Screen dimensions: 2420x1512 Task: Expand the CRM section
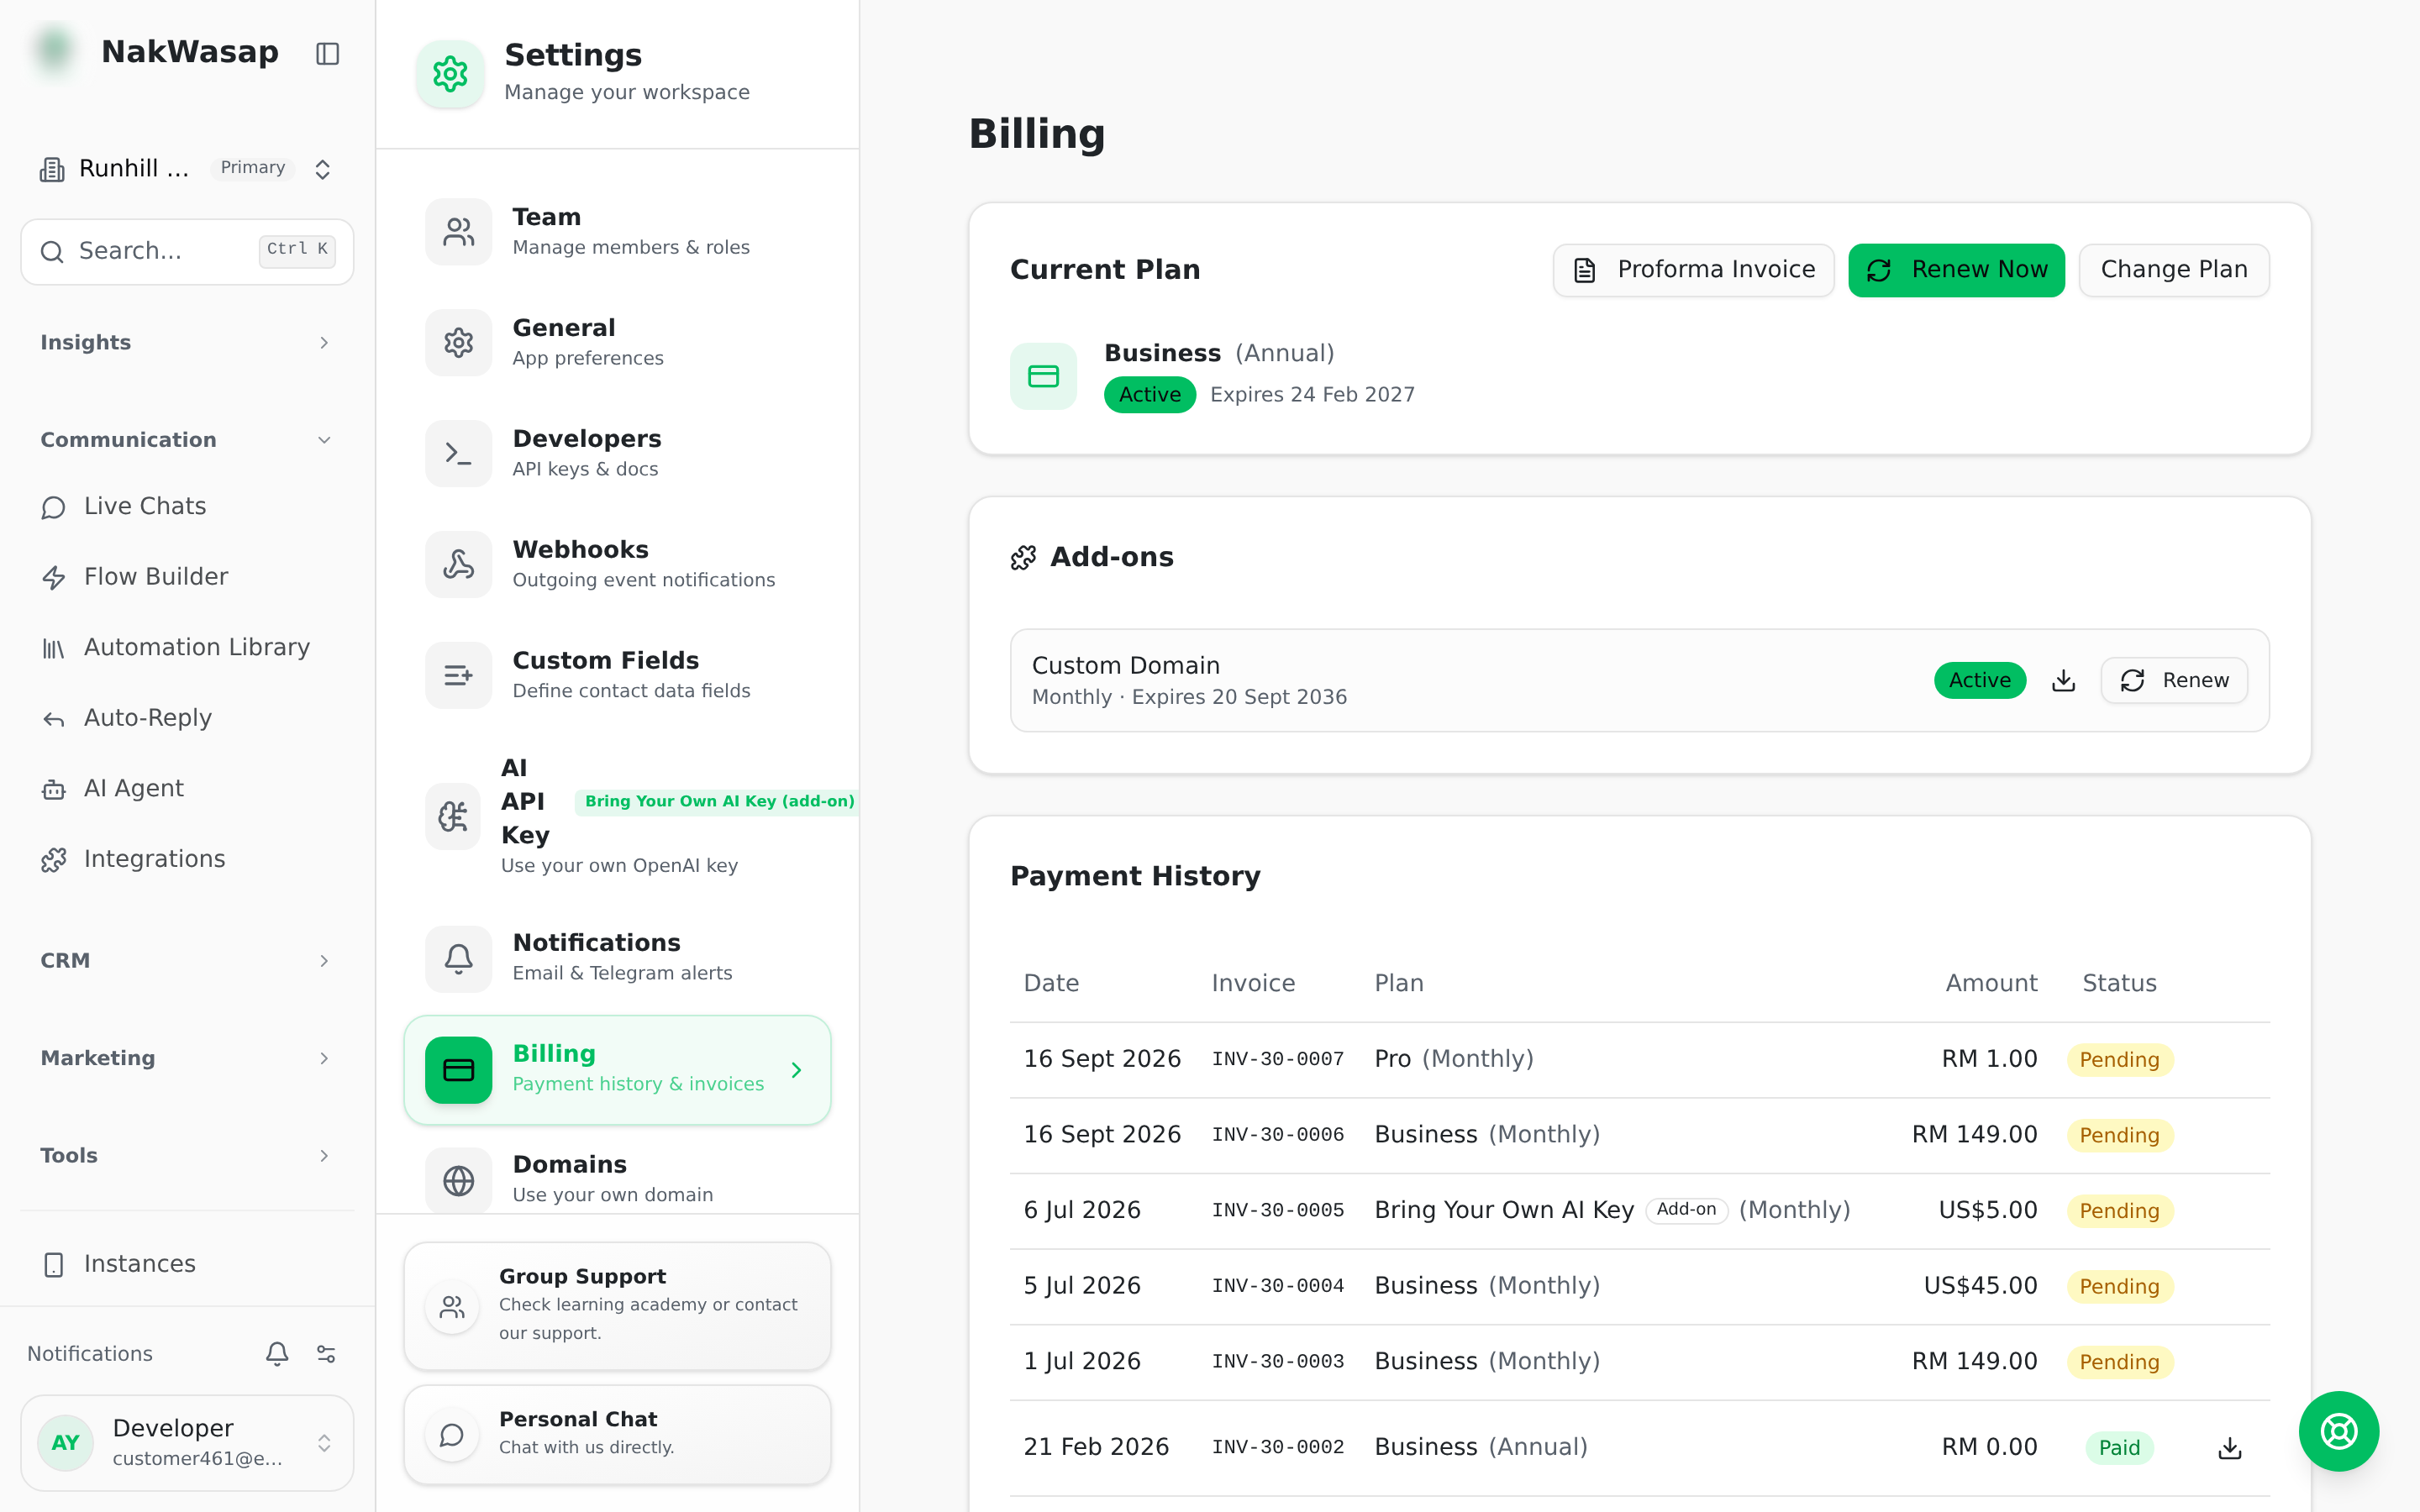(x=187, y=960)
